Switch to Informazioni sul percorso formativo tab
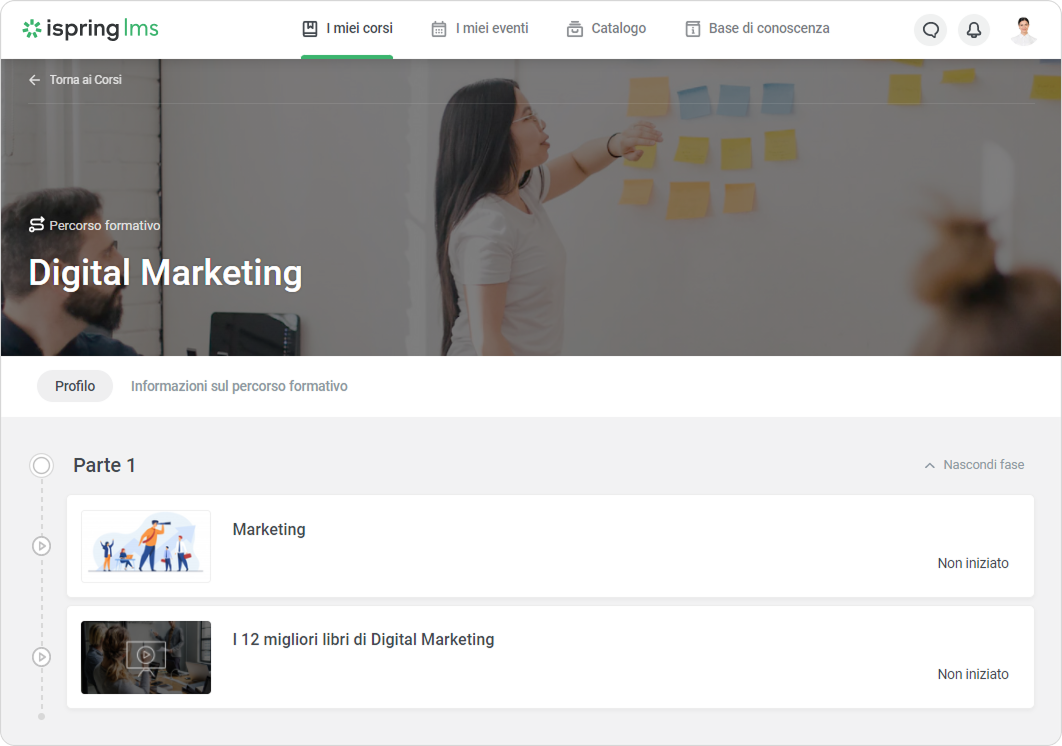 [x=239, y=386]
